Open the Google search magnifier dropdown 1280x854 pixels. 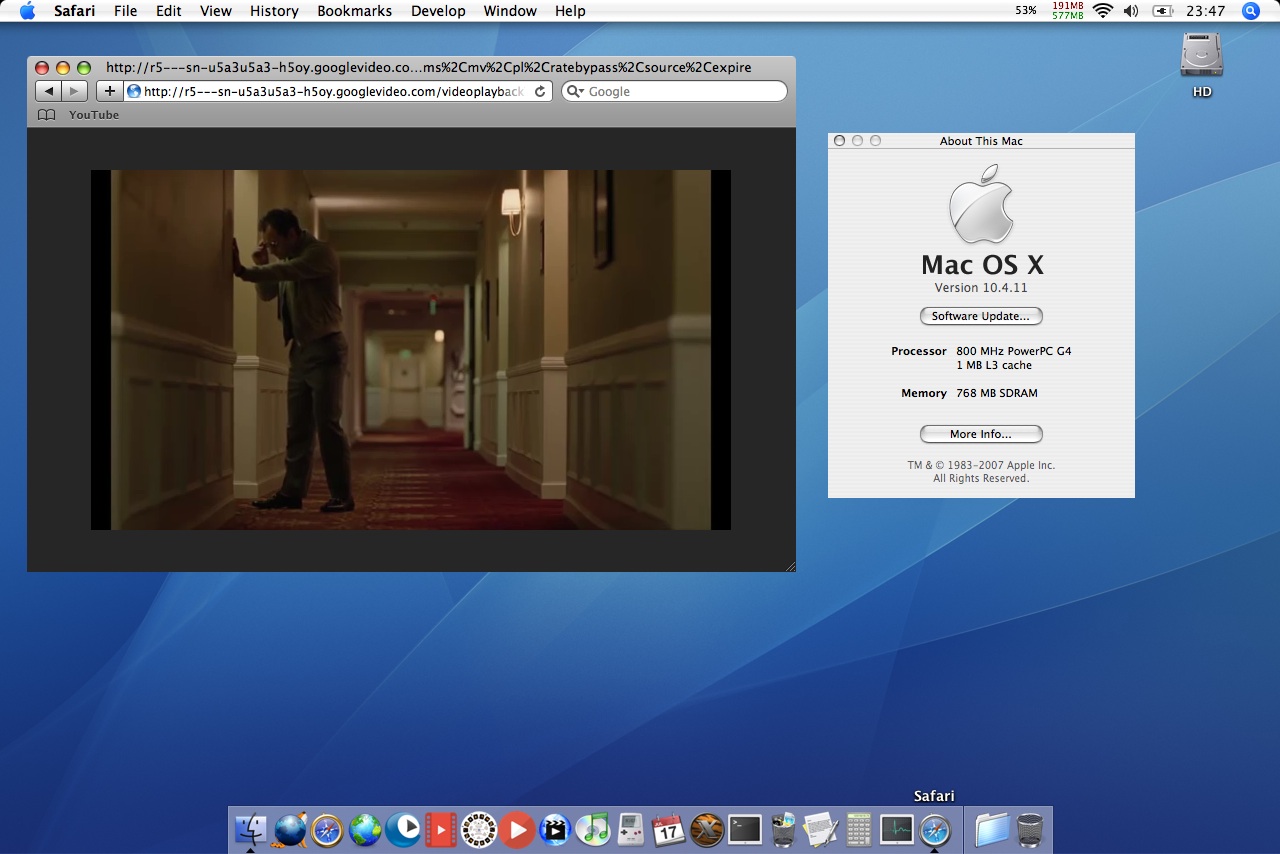click(x=575, y=91)
